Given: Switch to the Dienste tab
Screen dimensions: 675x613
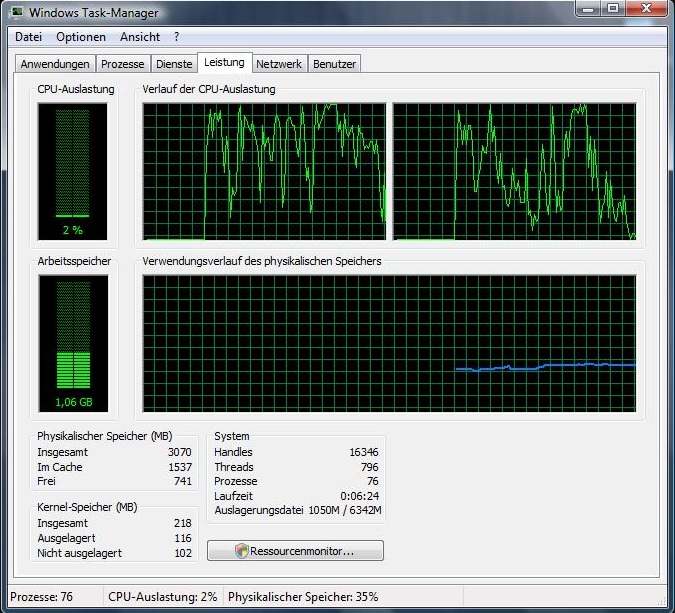Looking at the screenshot, I should click(x=174, y=64).
